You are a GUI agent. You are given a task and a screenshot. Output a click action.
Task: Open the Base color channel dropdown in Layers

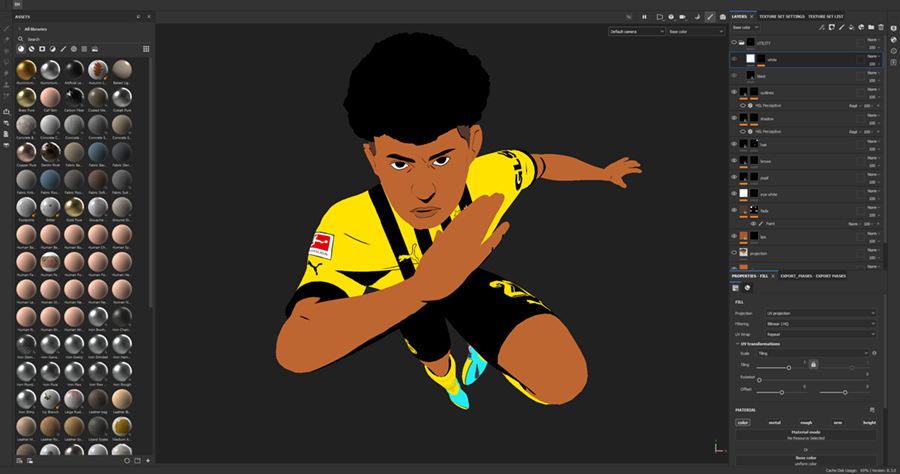tap(746, 28)
